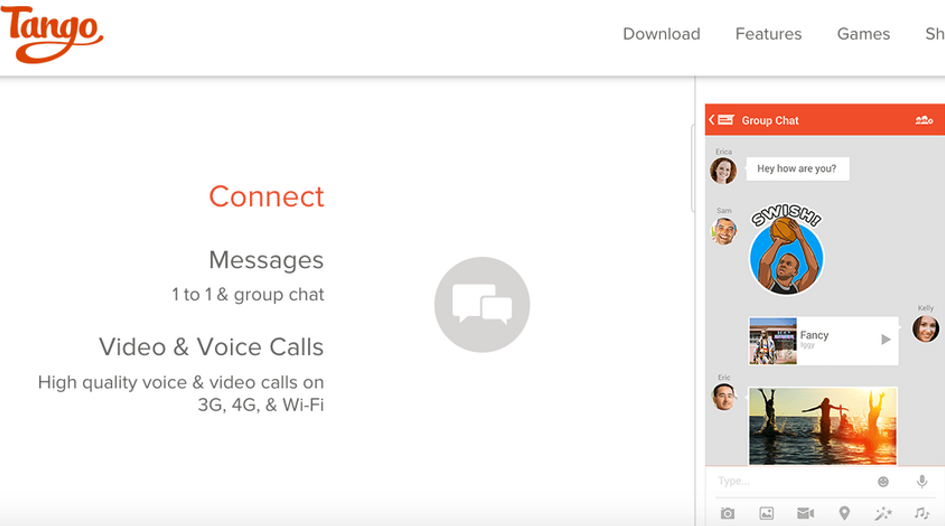Tap the back arrow in Group Chat header
Image resolution: width=945 pixels, height=526 pixels.
pyautogui.click(x=712, y=120)
